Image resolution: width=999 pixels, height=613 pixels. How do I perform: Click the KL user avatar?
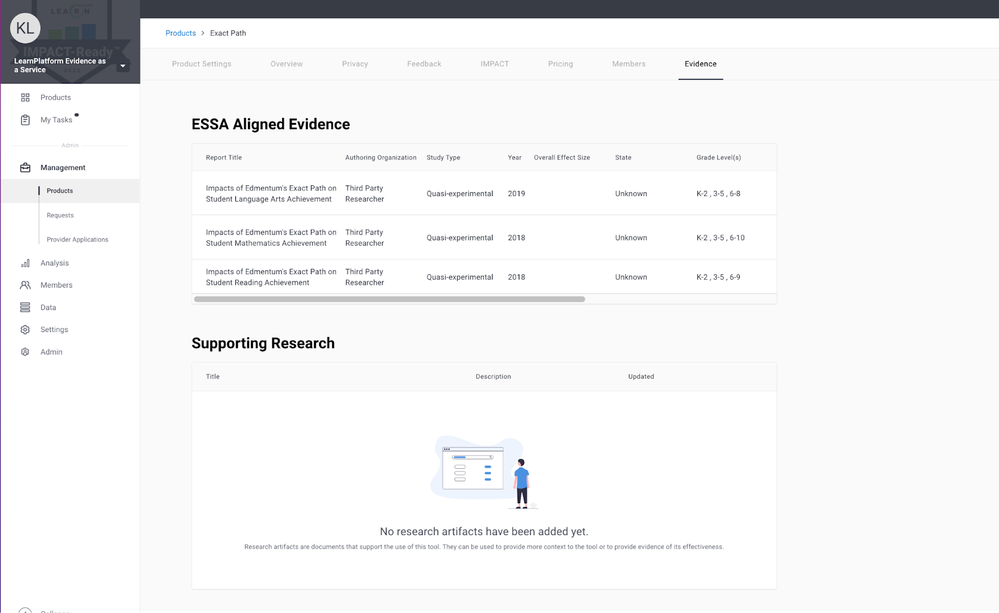25,28
